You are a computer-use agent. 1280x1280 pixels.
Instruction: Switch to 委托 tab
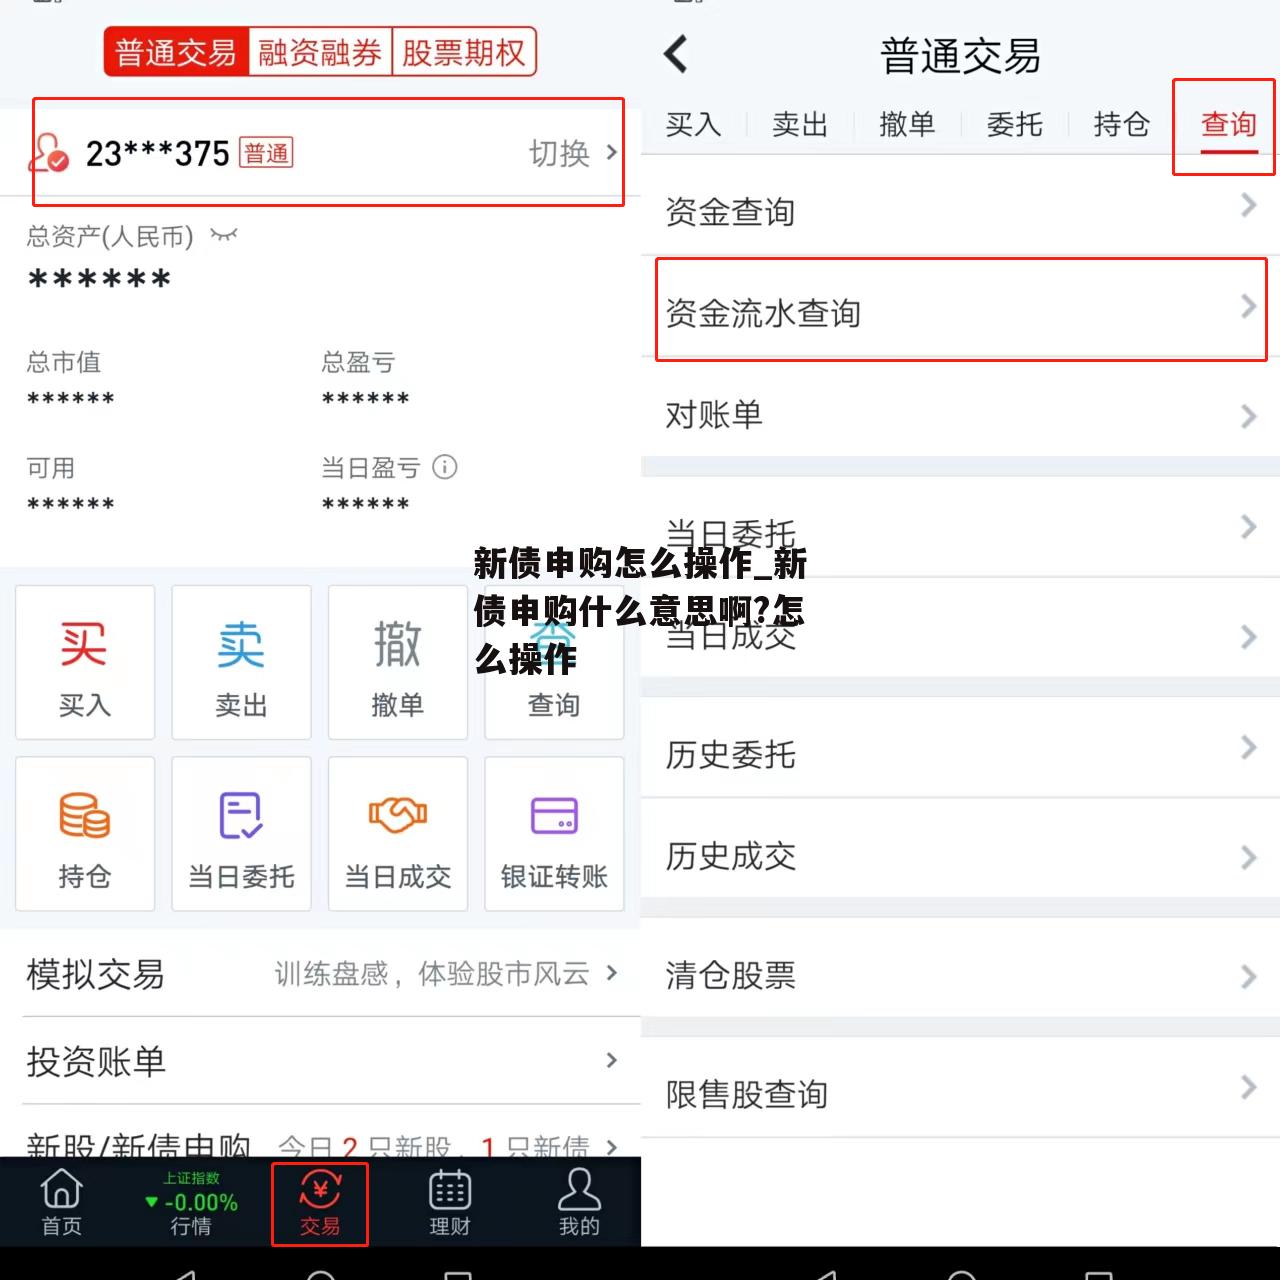1014,124
